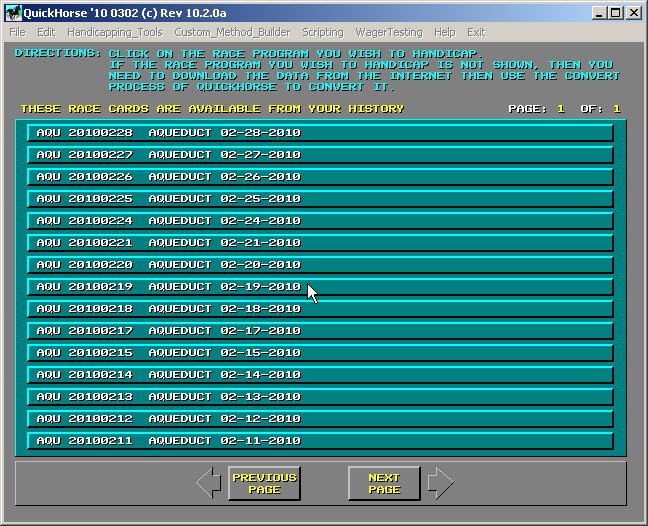Screen dimensions: 648x526
Task: Click the QuickHorse app icon in title bar
Action: [x=14, y=12]
